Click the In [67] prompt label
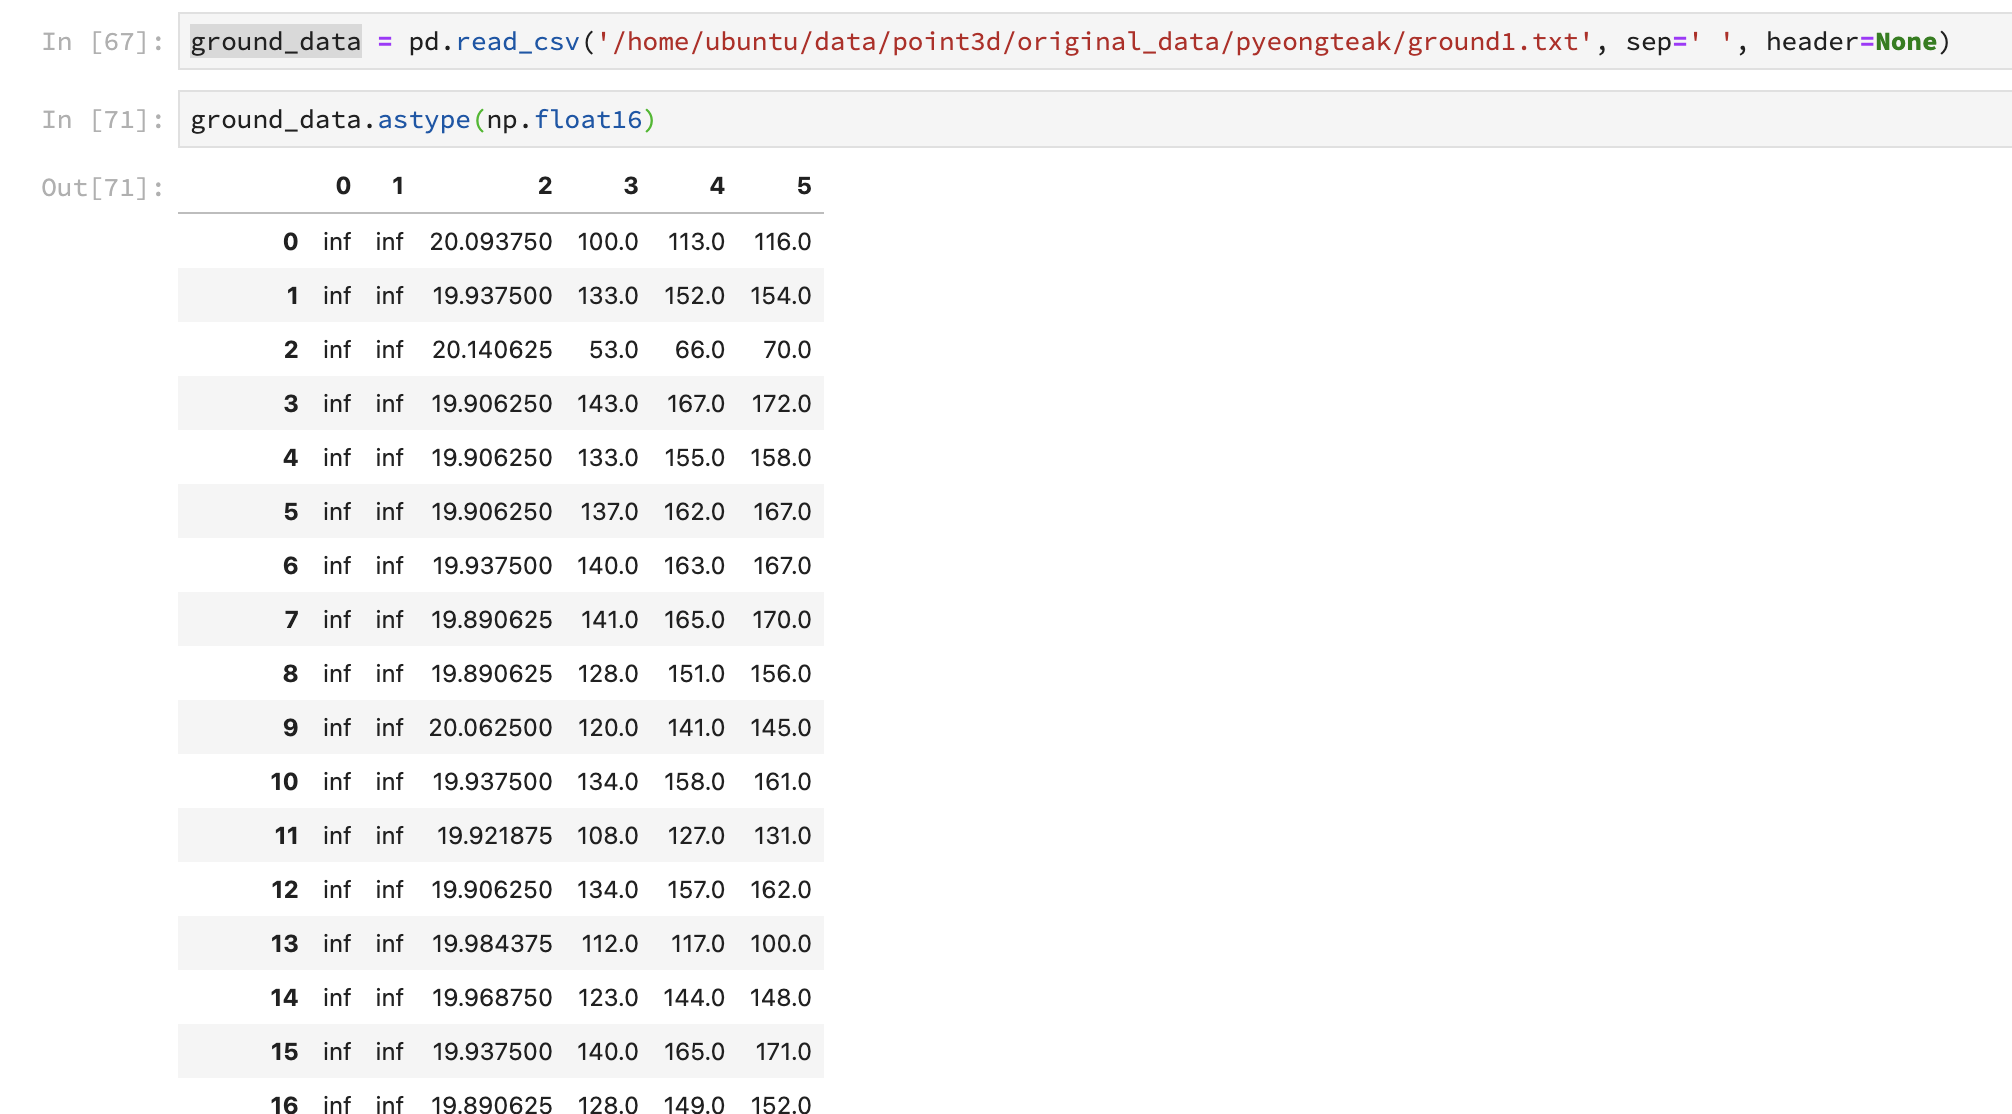The width and height of the screenshot is (2012, 1114). (102, 42)
